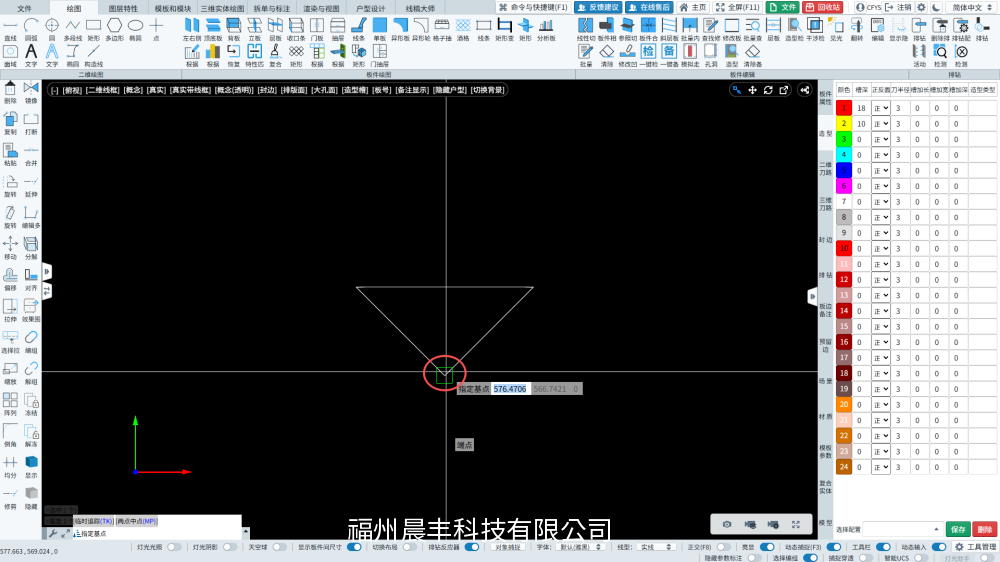The width and height of the screenshot is (1000, 562).
Task: Pick the 镜像 mirror tool in left sidebar
Action: tap(31, 92)
